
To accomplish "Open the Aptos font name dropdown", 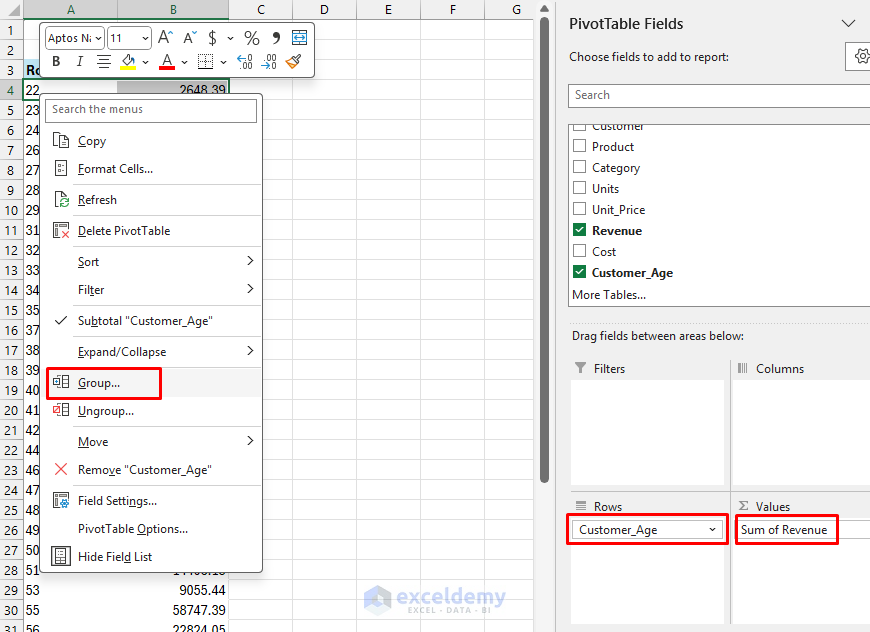I will coord(100,37).
